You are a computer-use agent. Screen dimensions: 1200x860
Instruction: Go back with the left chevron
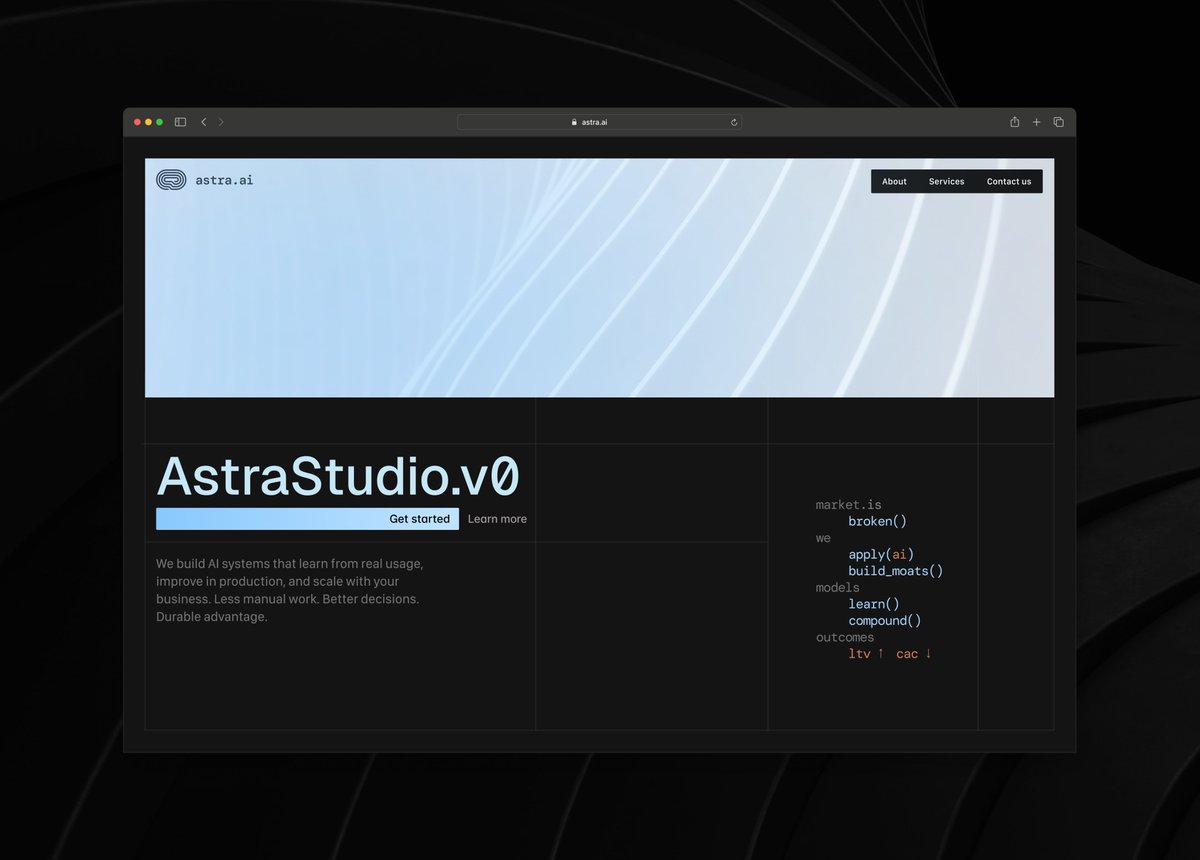pos(203,122)
